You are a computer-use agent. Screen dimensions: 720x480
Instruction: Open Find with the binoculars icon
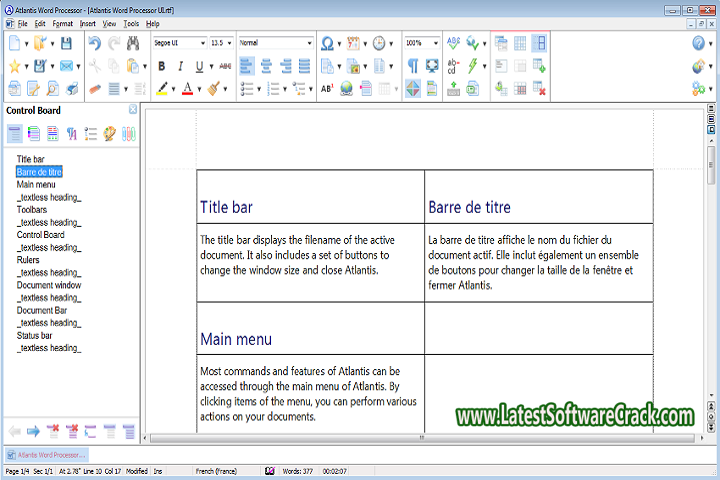[x=133, y=43]
